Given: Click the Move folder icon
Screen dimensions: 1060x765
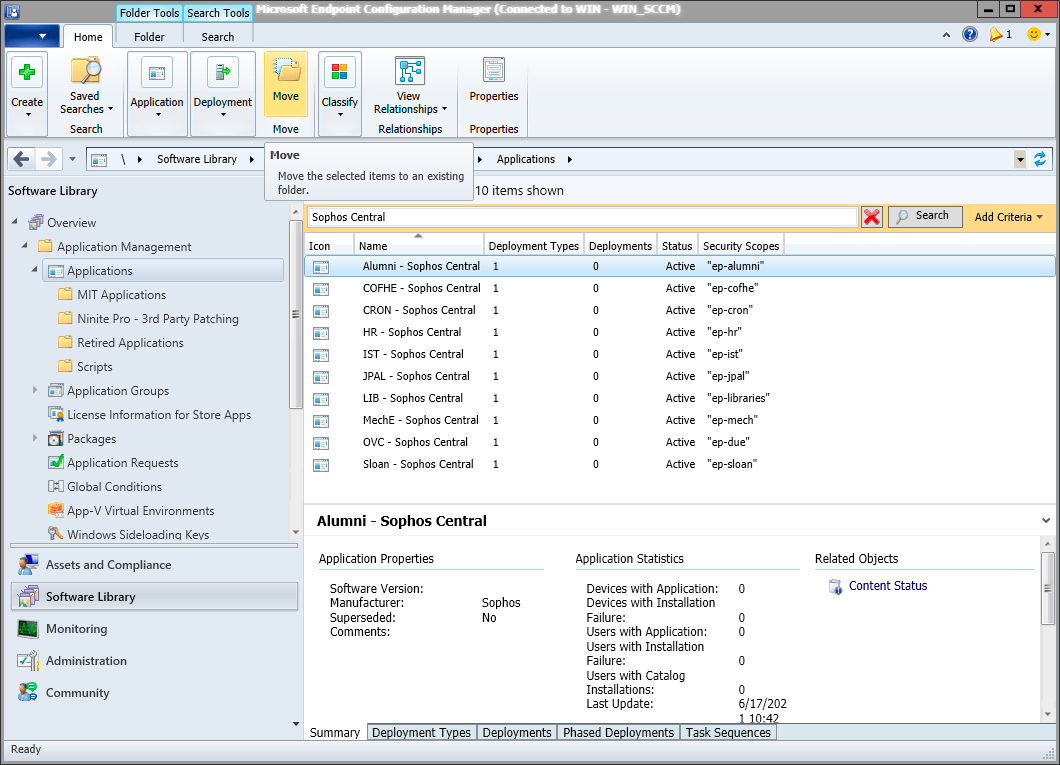Looking at the screenshot, I should tap(286, 70).
